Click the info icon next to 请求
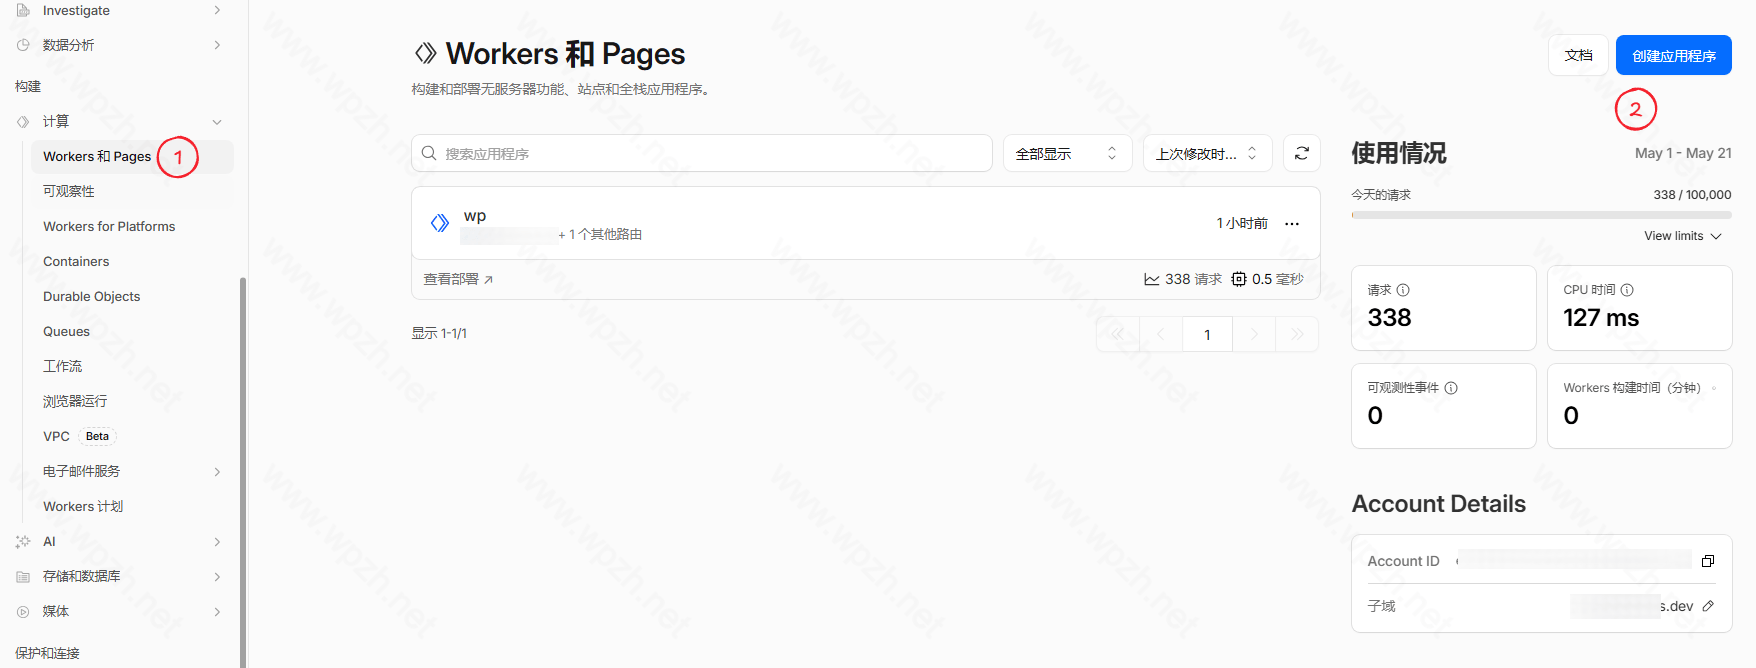The width and height of the screenshot is (1756, 668). click(1403, 290)
